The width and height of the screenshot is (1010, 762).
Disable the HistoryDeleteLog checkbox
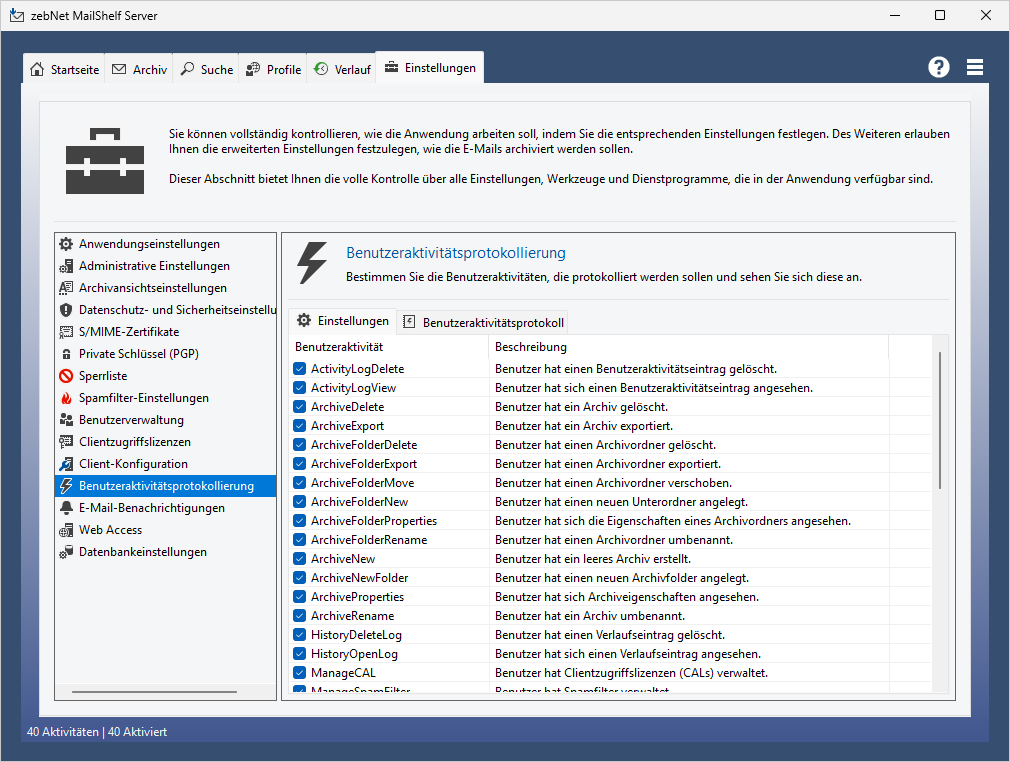(x=299, y=635)
